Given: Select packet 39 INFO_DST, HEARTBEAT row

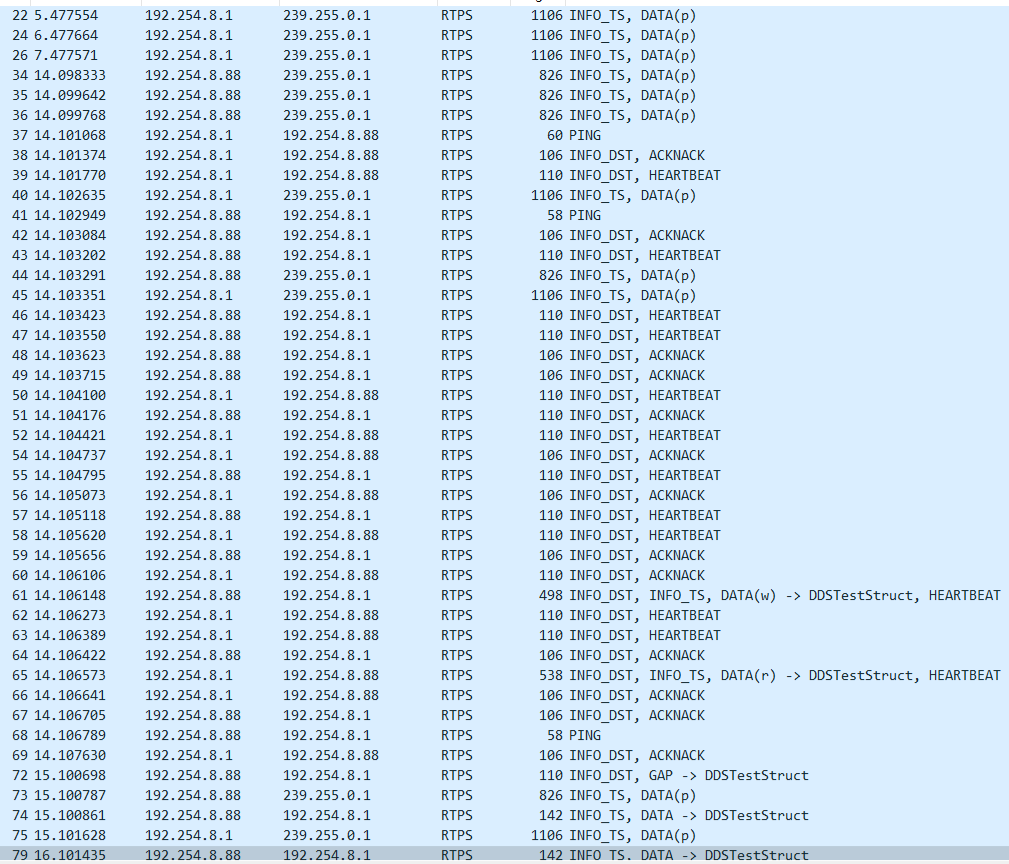Looking at the screenshot, I should pos(400,175).
